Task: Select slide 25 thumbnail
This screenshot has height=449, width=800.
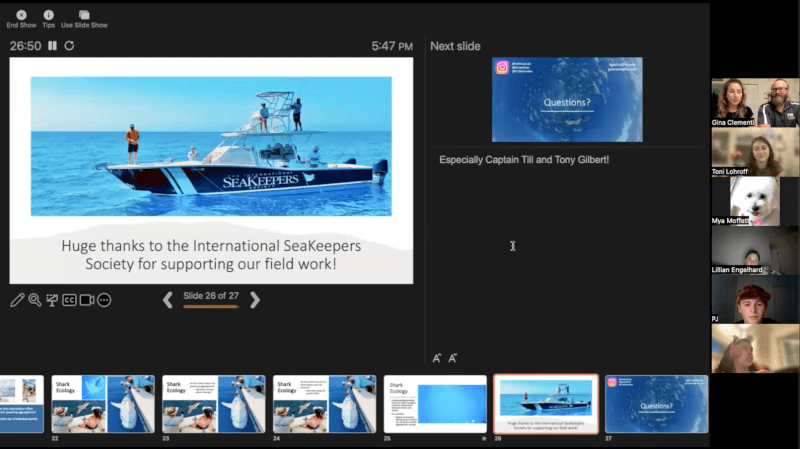Action: 435,404
